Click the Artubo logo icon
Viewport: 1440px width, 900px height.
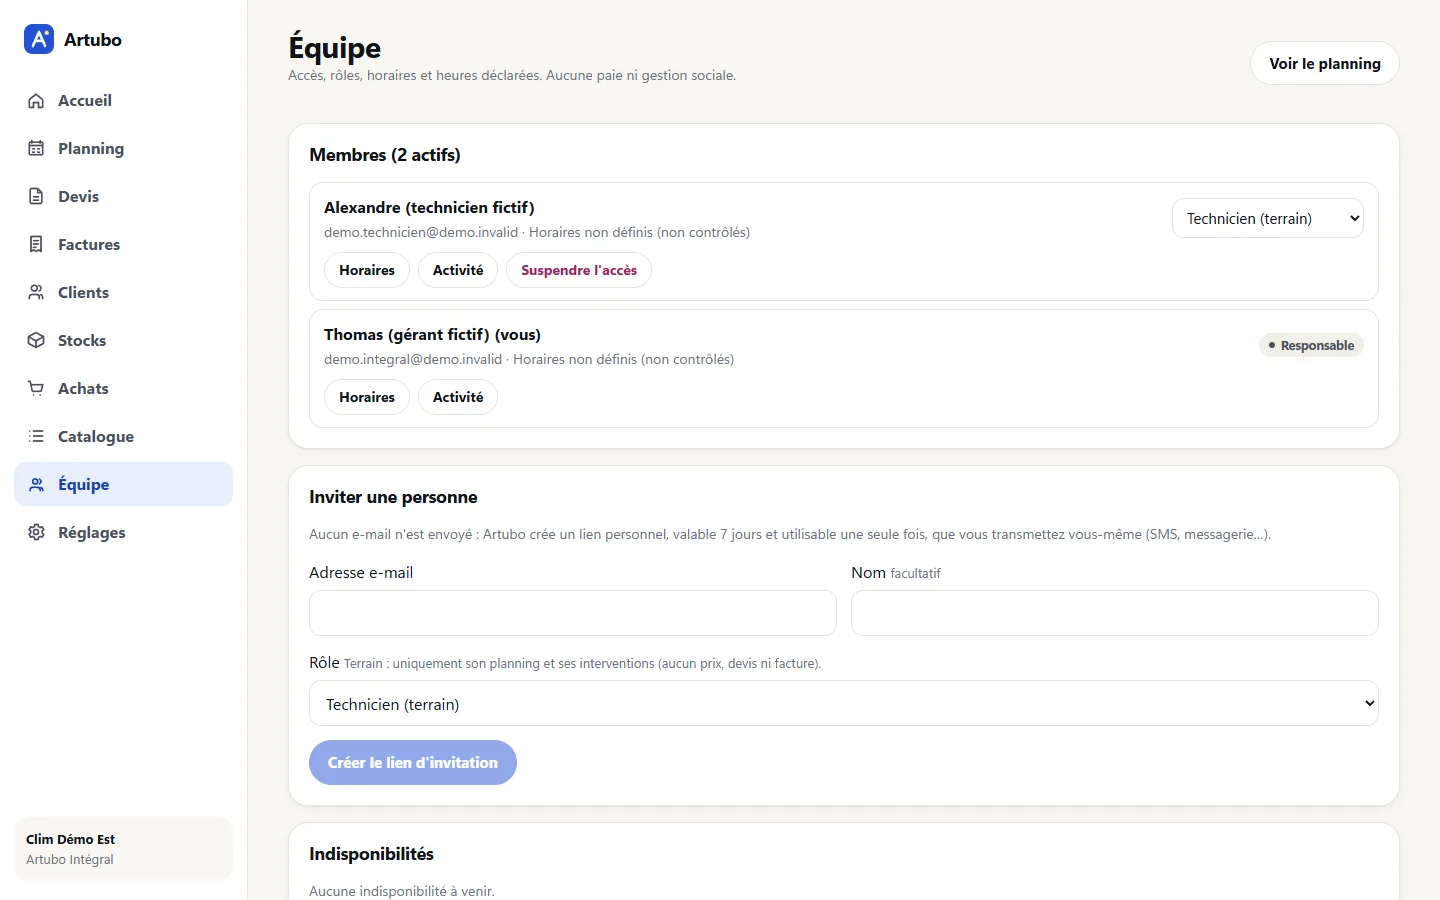tap(39, 39)
